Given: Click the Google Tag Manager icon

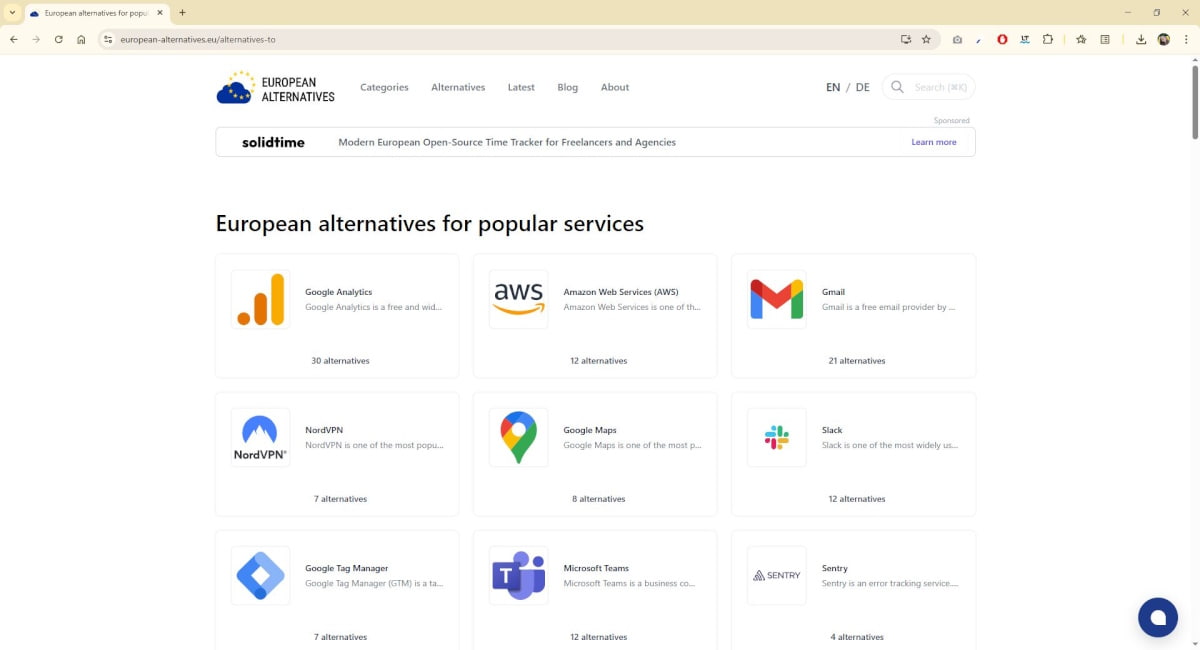Looking at the screenshot, I should [260, 575].
